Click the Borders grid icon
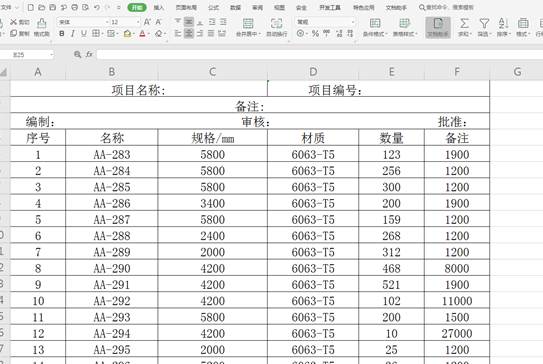 pyautogui.click(x=96, y=34)
